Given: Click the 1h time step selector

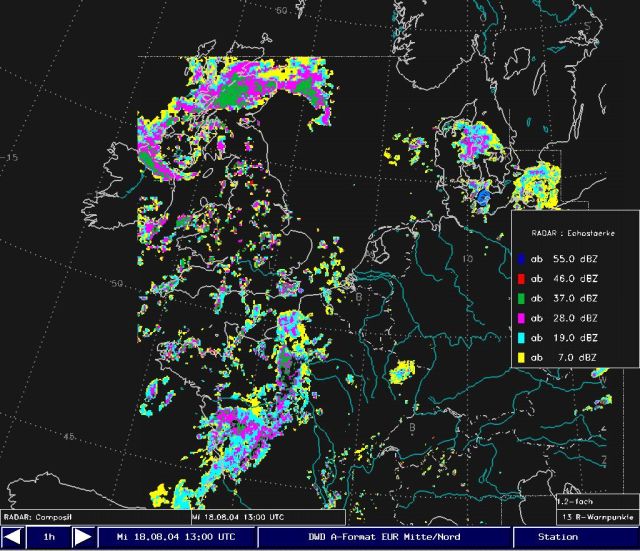Looking at the screenshot, I should [48, 538].
